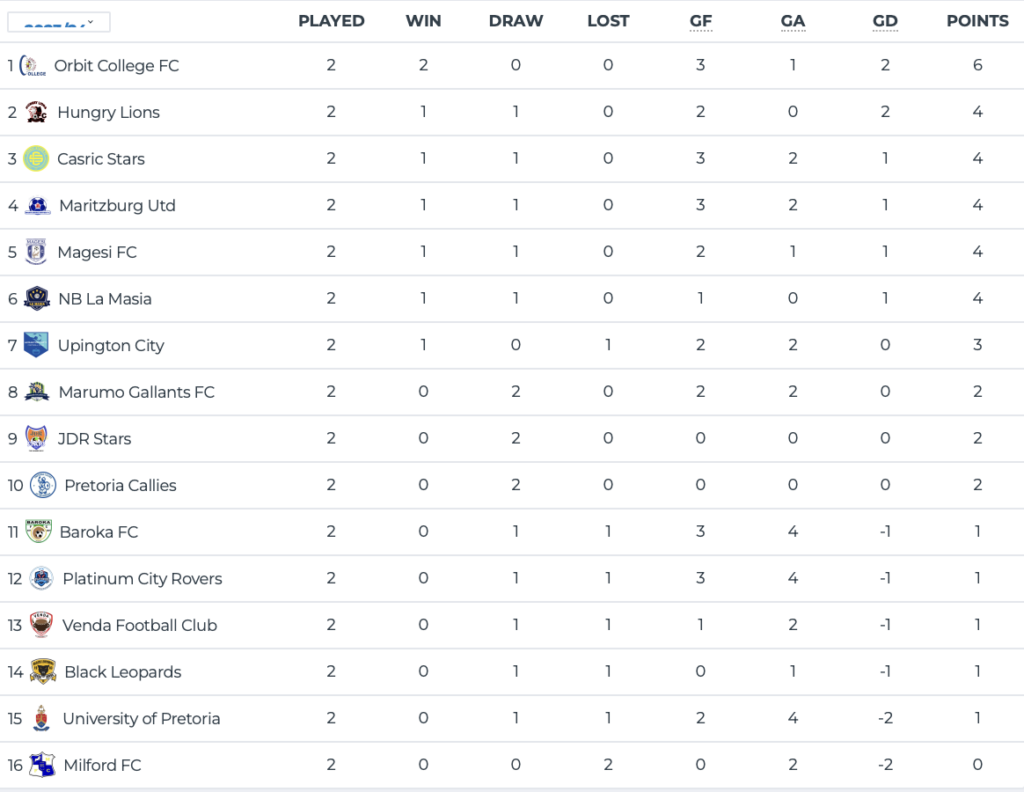Click the Black Leopards club emblem
This screenshot has height=792, width=1024.
(42, 672)
